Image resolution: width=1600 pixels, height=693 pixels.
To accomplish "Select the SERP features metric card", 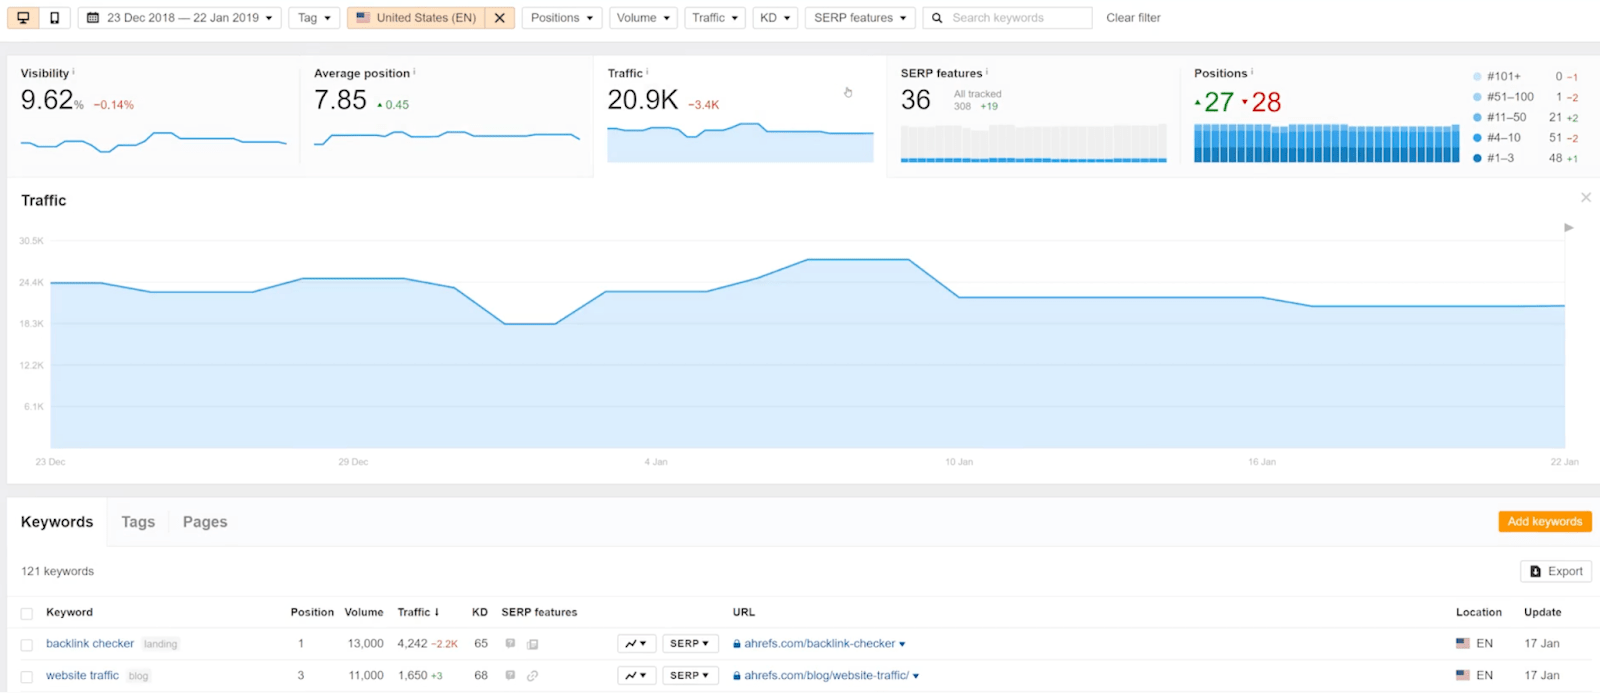I will click(1033, 116).
